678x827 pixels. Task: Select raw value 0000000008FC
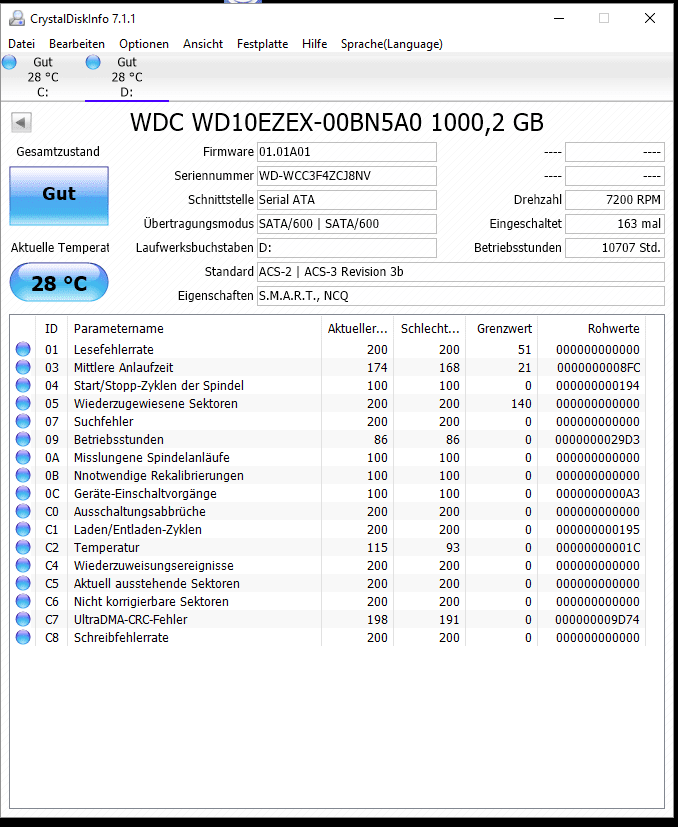pyautogui.click(x=598, y=368)
